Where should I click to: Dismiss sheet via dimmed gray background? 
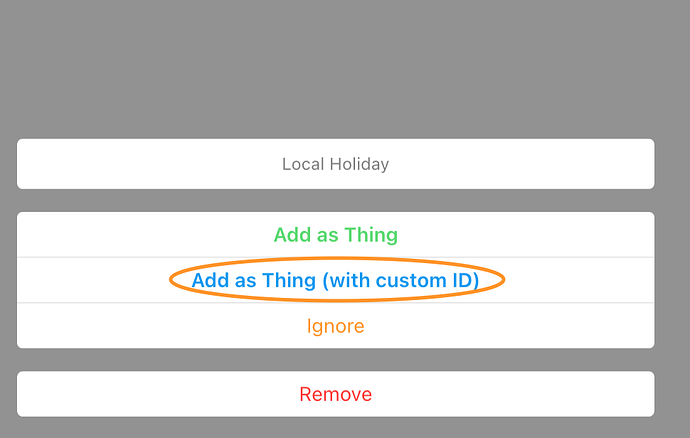[335, 66]
